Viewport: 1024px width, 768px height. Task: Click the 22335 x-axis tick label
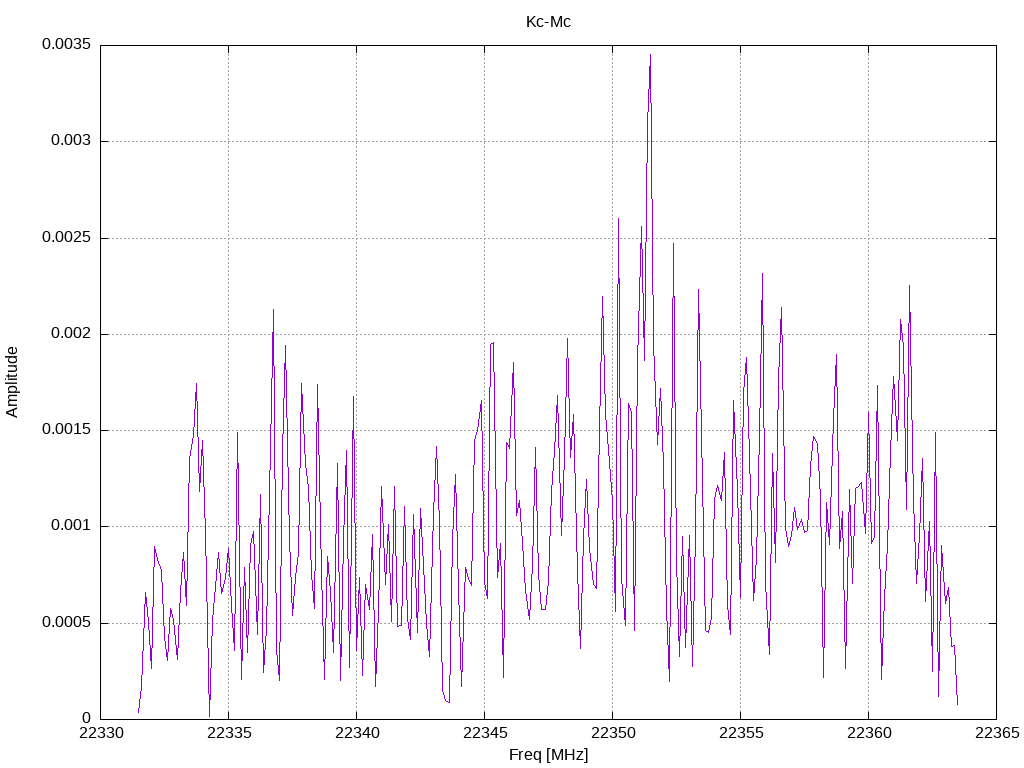pos(229,733)
